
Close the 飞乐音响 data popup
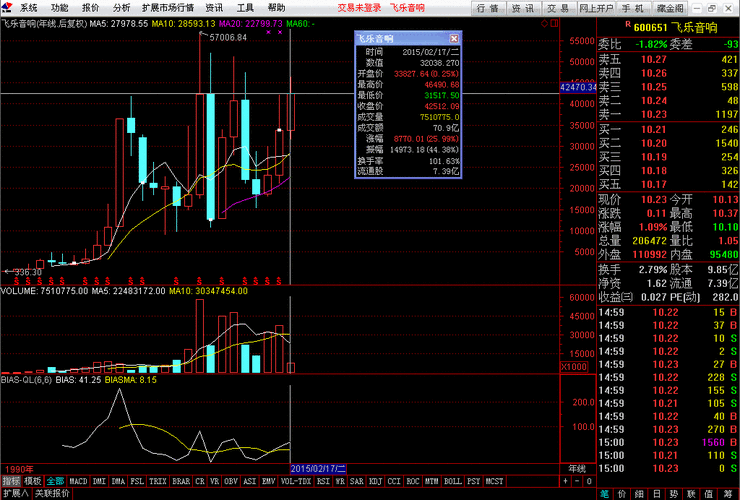[x=454, y=39]
